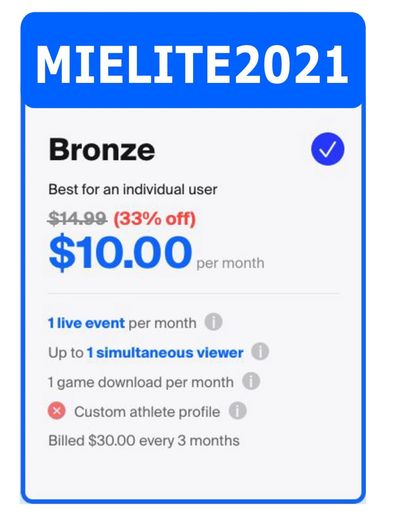Click info icon for game download per month
400x518 pixels.
[x=251, y=381]
